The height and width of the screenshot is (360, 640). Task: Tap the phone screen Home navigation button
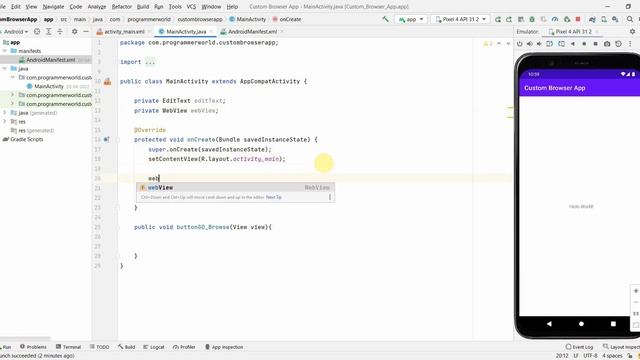coord(581,324)
